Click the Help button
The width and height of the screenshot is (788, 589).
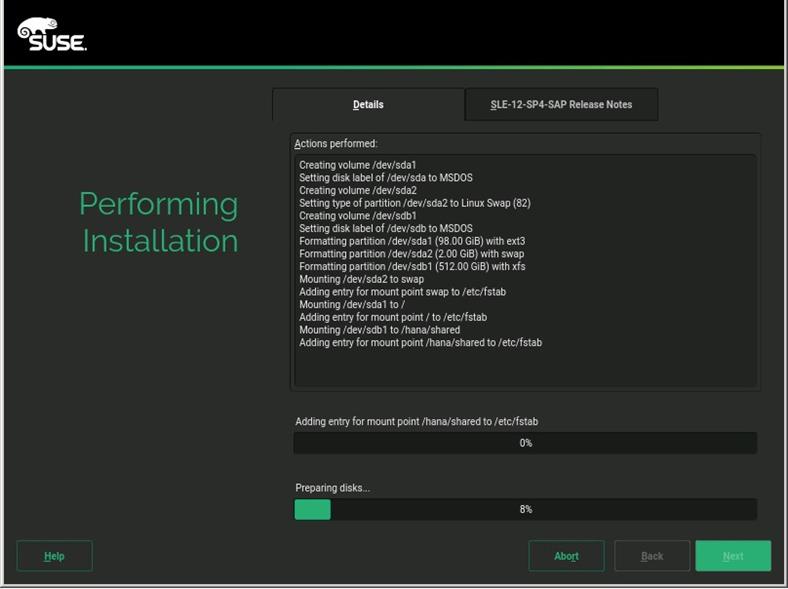[x=54, y=556]
